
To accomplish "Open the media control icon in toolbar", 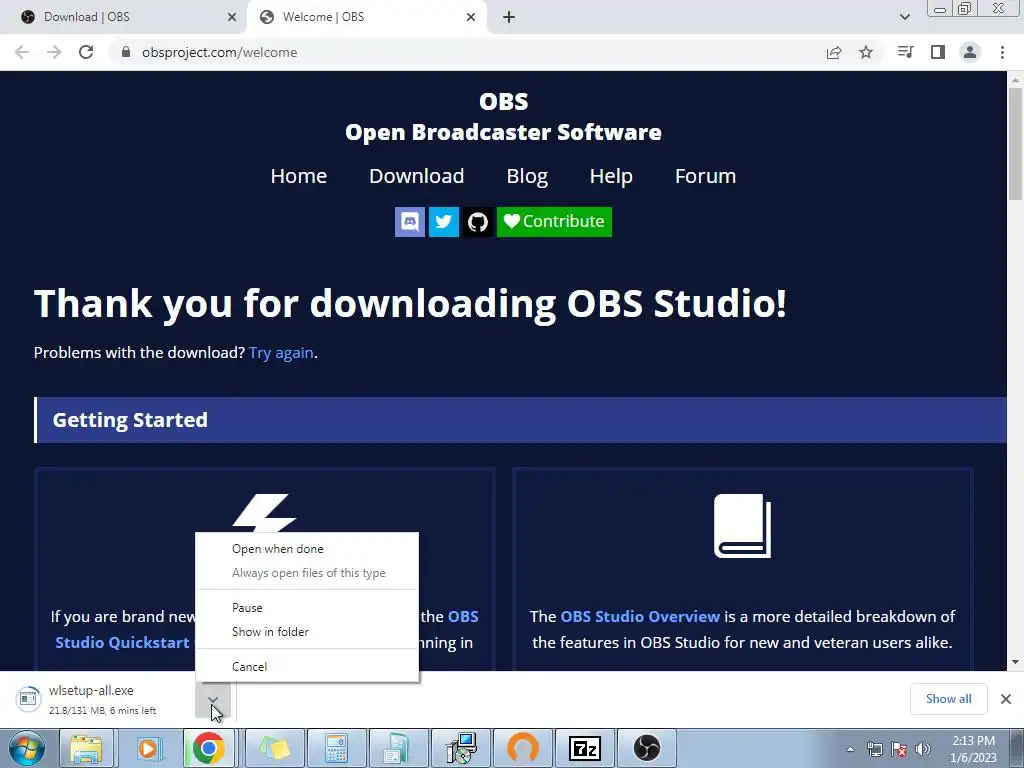I will (x=905, y=52).
